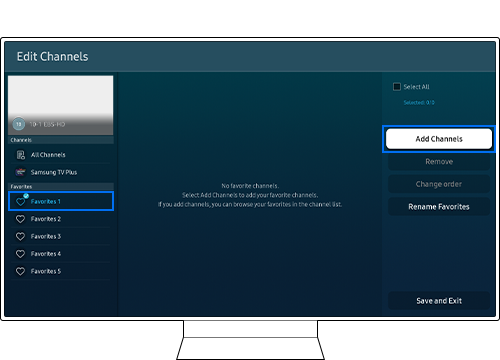Check the Select All checkbox
Viewport: 500px width, 360px height.
click(x=397, y=87)
